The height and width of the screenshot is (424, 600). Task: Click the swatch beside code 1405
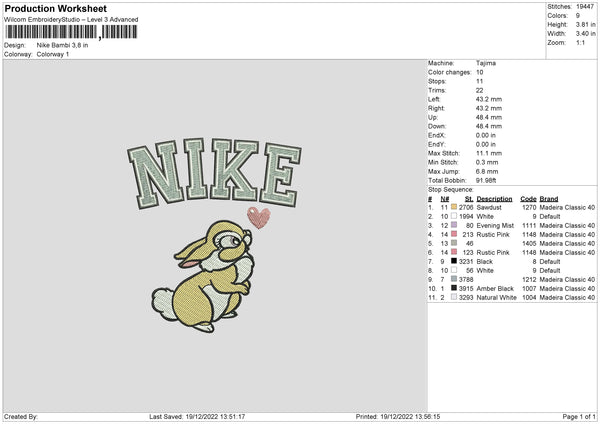tap(454, 243)
